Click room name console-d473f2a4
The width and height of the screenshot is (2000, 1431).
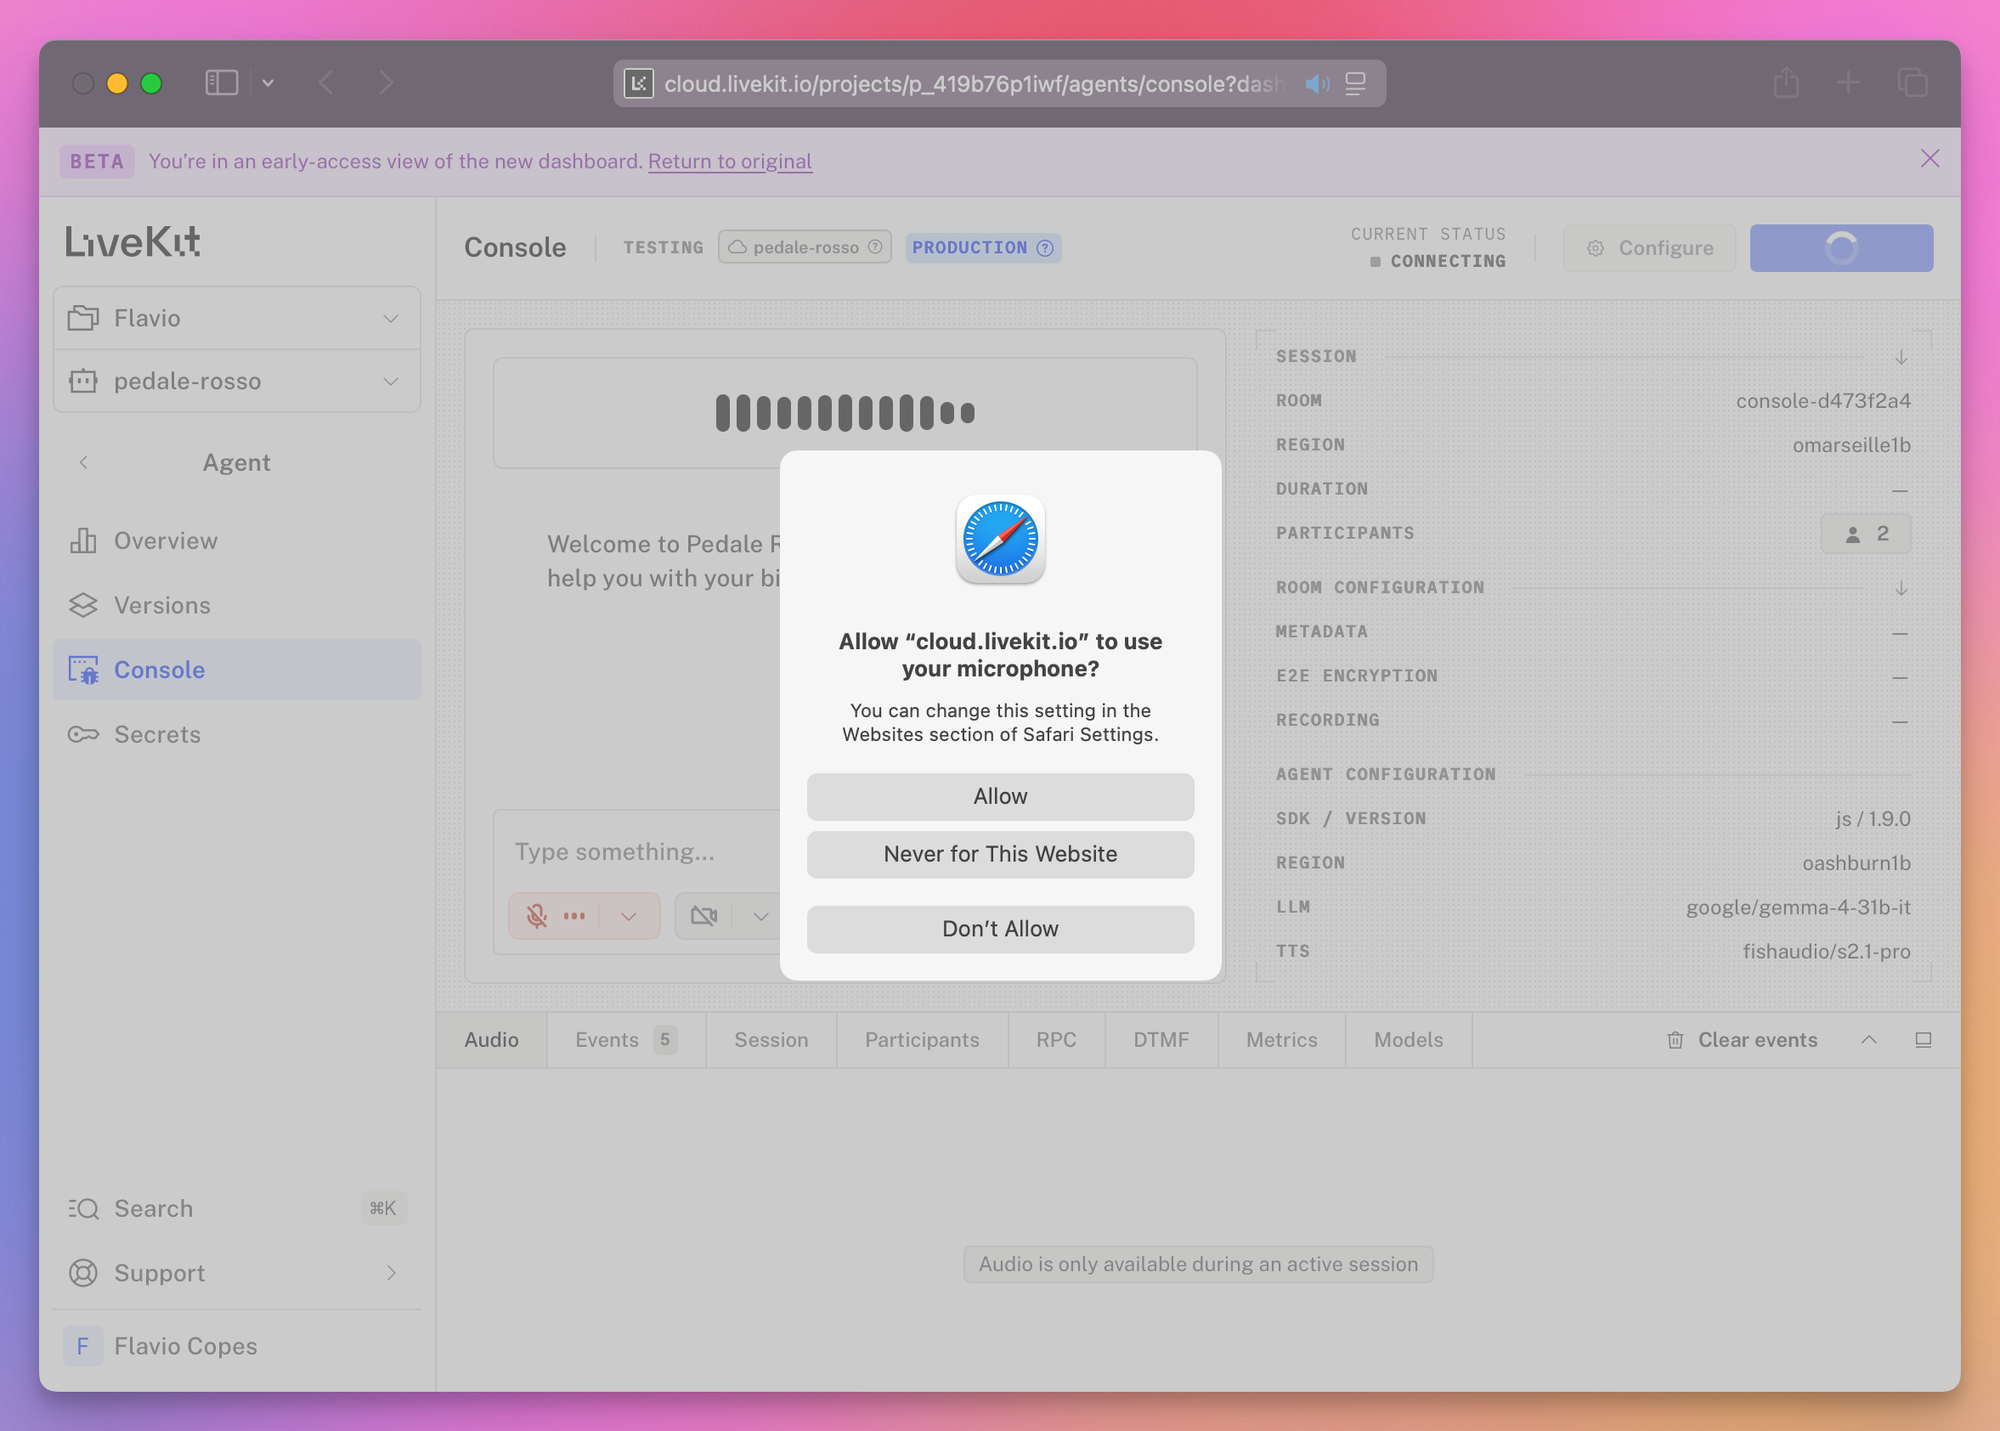pyautogui.click(x=1823, y=401)
